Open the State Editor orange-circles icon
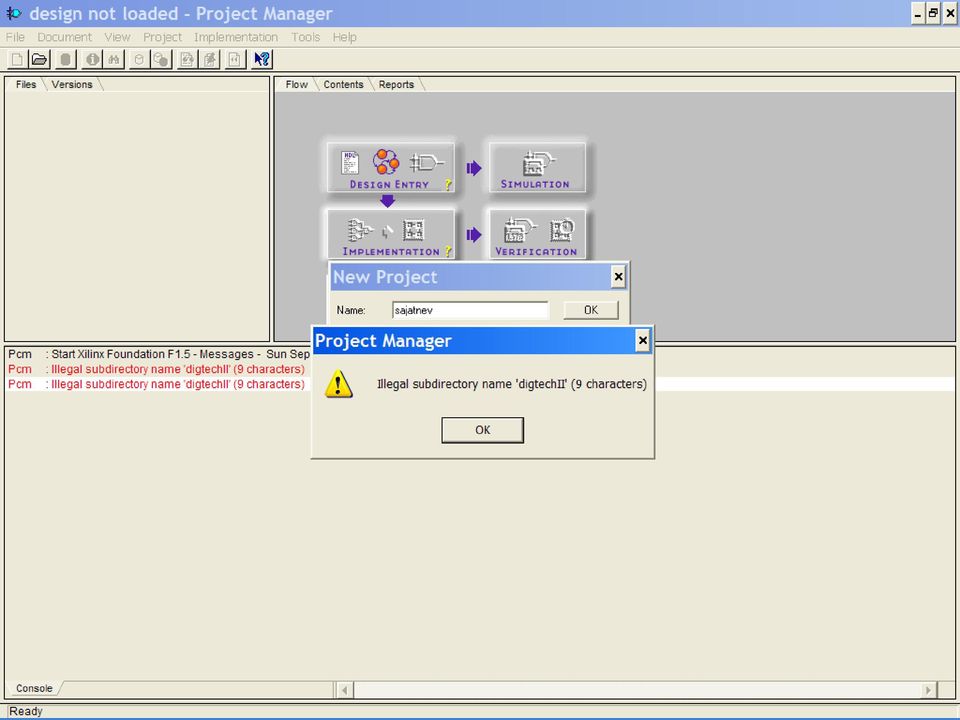This screenshot has width=960, height=720. [x=386, y=162]
